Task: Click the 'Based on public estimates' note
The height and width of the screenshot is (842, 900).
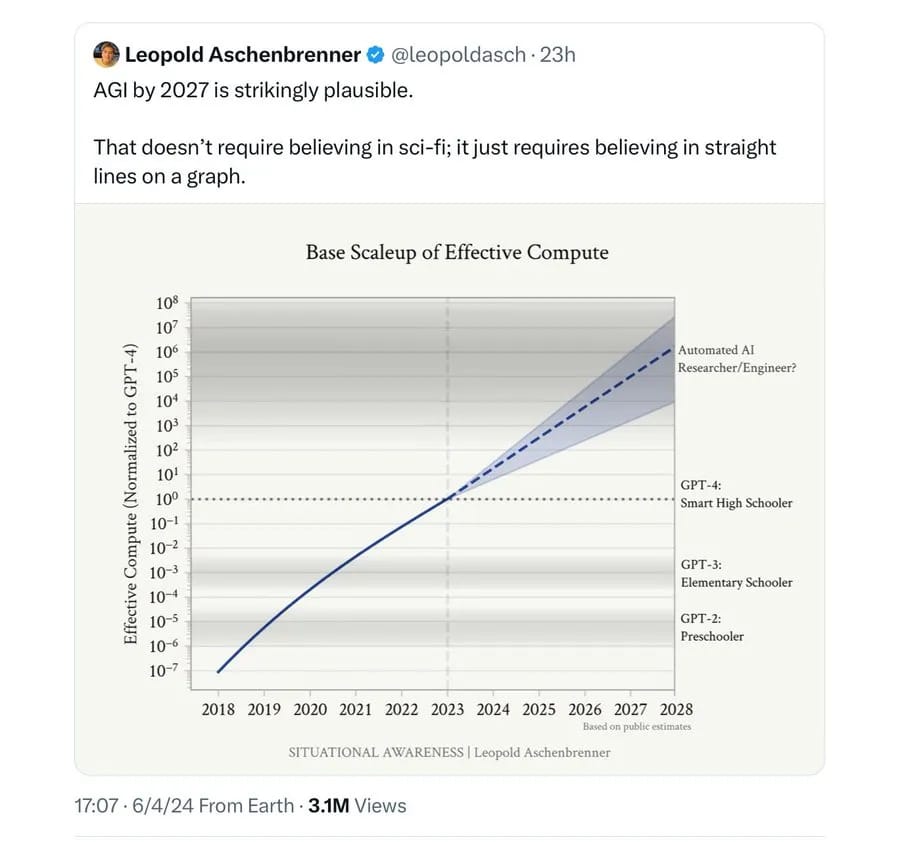Action: [637, 727]
